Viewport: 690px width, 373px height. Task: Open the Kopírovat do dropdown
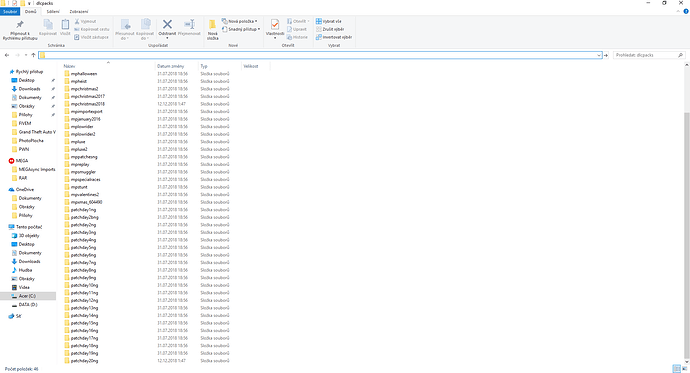[x=145, y=35]
